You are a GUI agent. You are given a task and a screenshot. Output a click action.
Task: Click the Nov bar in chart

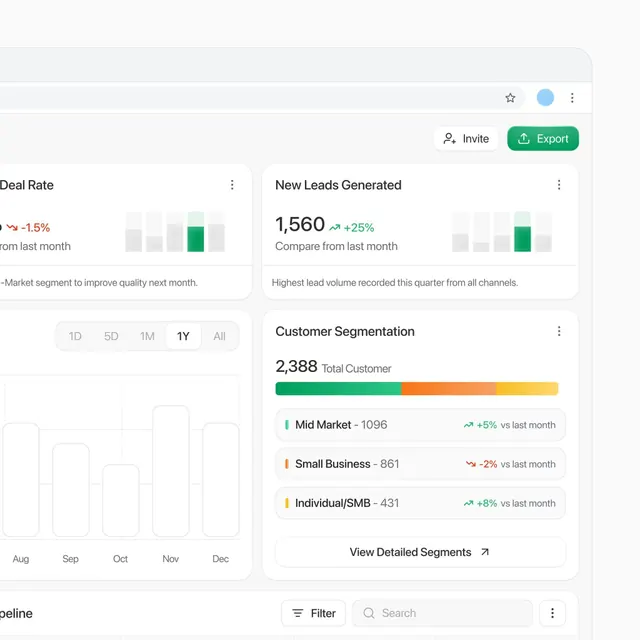click(171, 471)
